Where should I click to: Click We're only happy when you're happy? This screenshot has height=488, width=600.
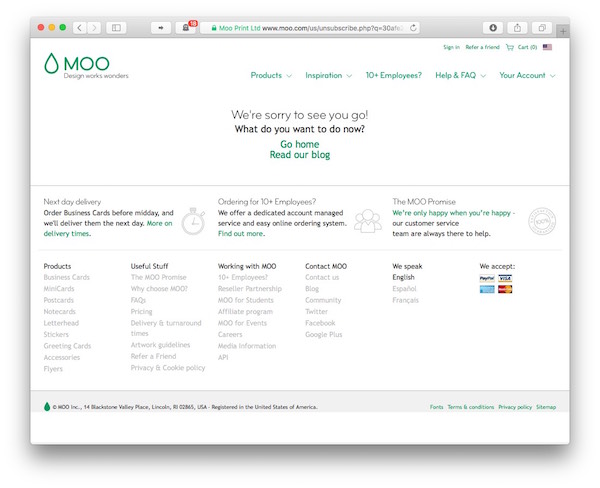452,213
